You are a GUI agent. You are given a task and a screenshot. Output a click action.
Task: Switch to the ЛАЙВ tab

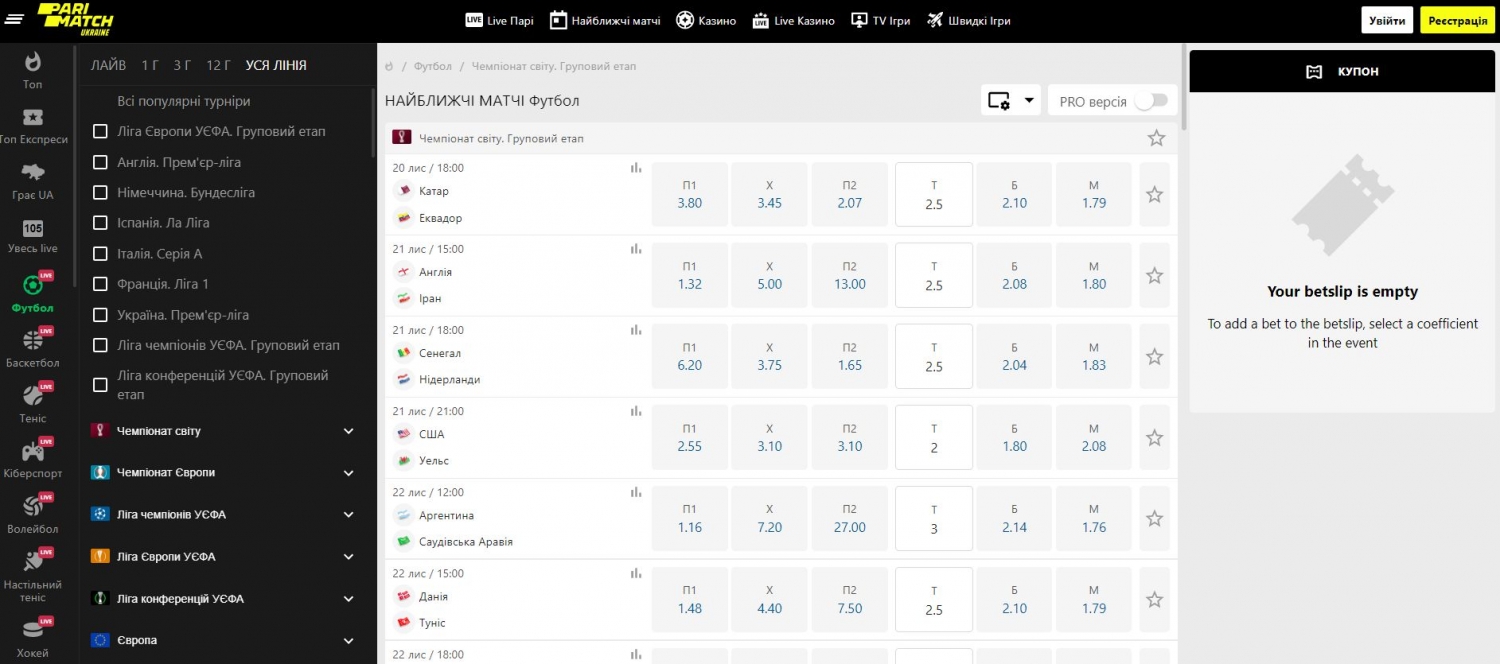pyautogui.click(x=108, y=66)
